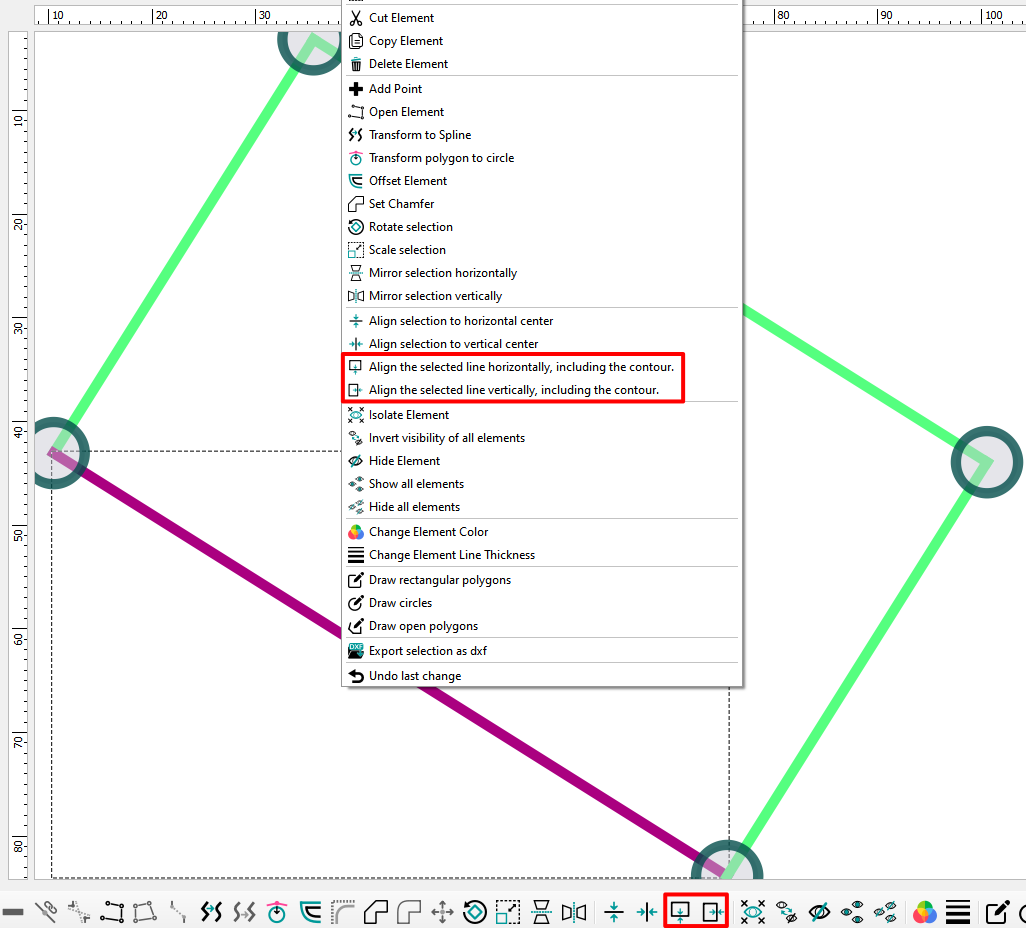Screen dimensions: 1026x928
Task: Click Invert visibility of all elements in the menu
Action: coord(446,438)
